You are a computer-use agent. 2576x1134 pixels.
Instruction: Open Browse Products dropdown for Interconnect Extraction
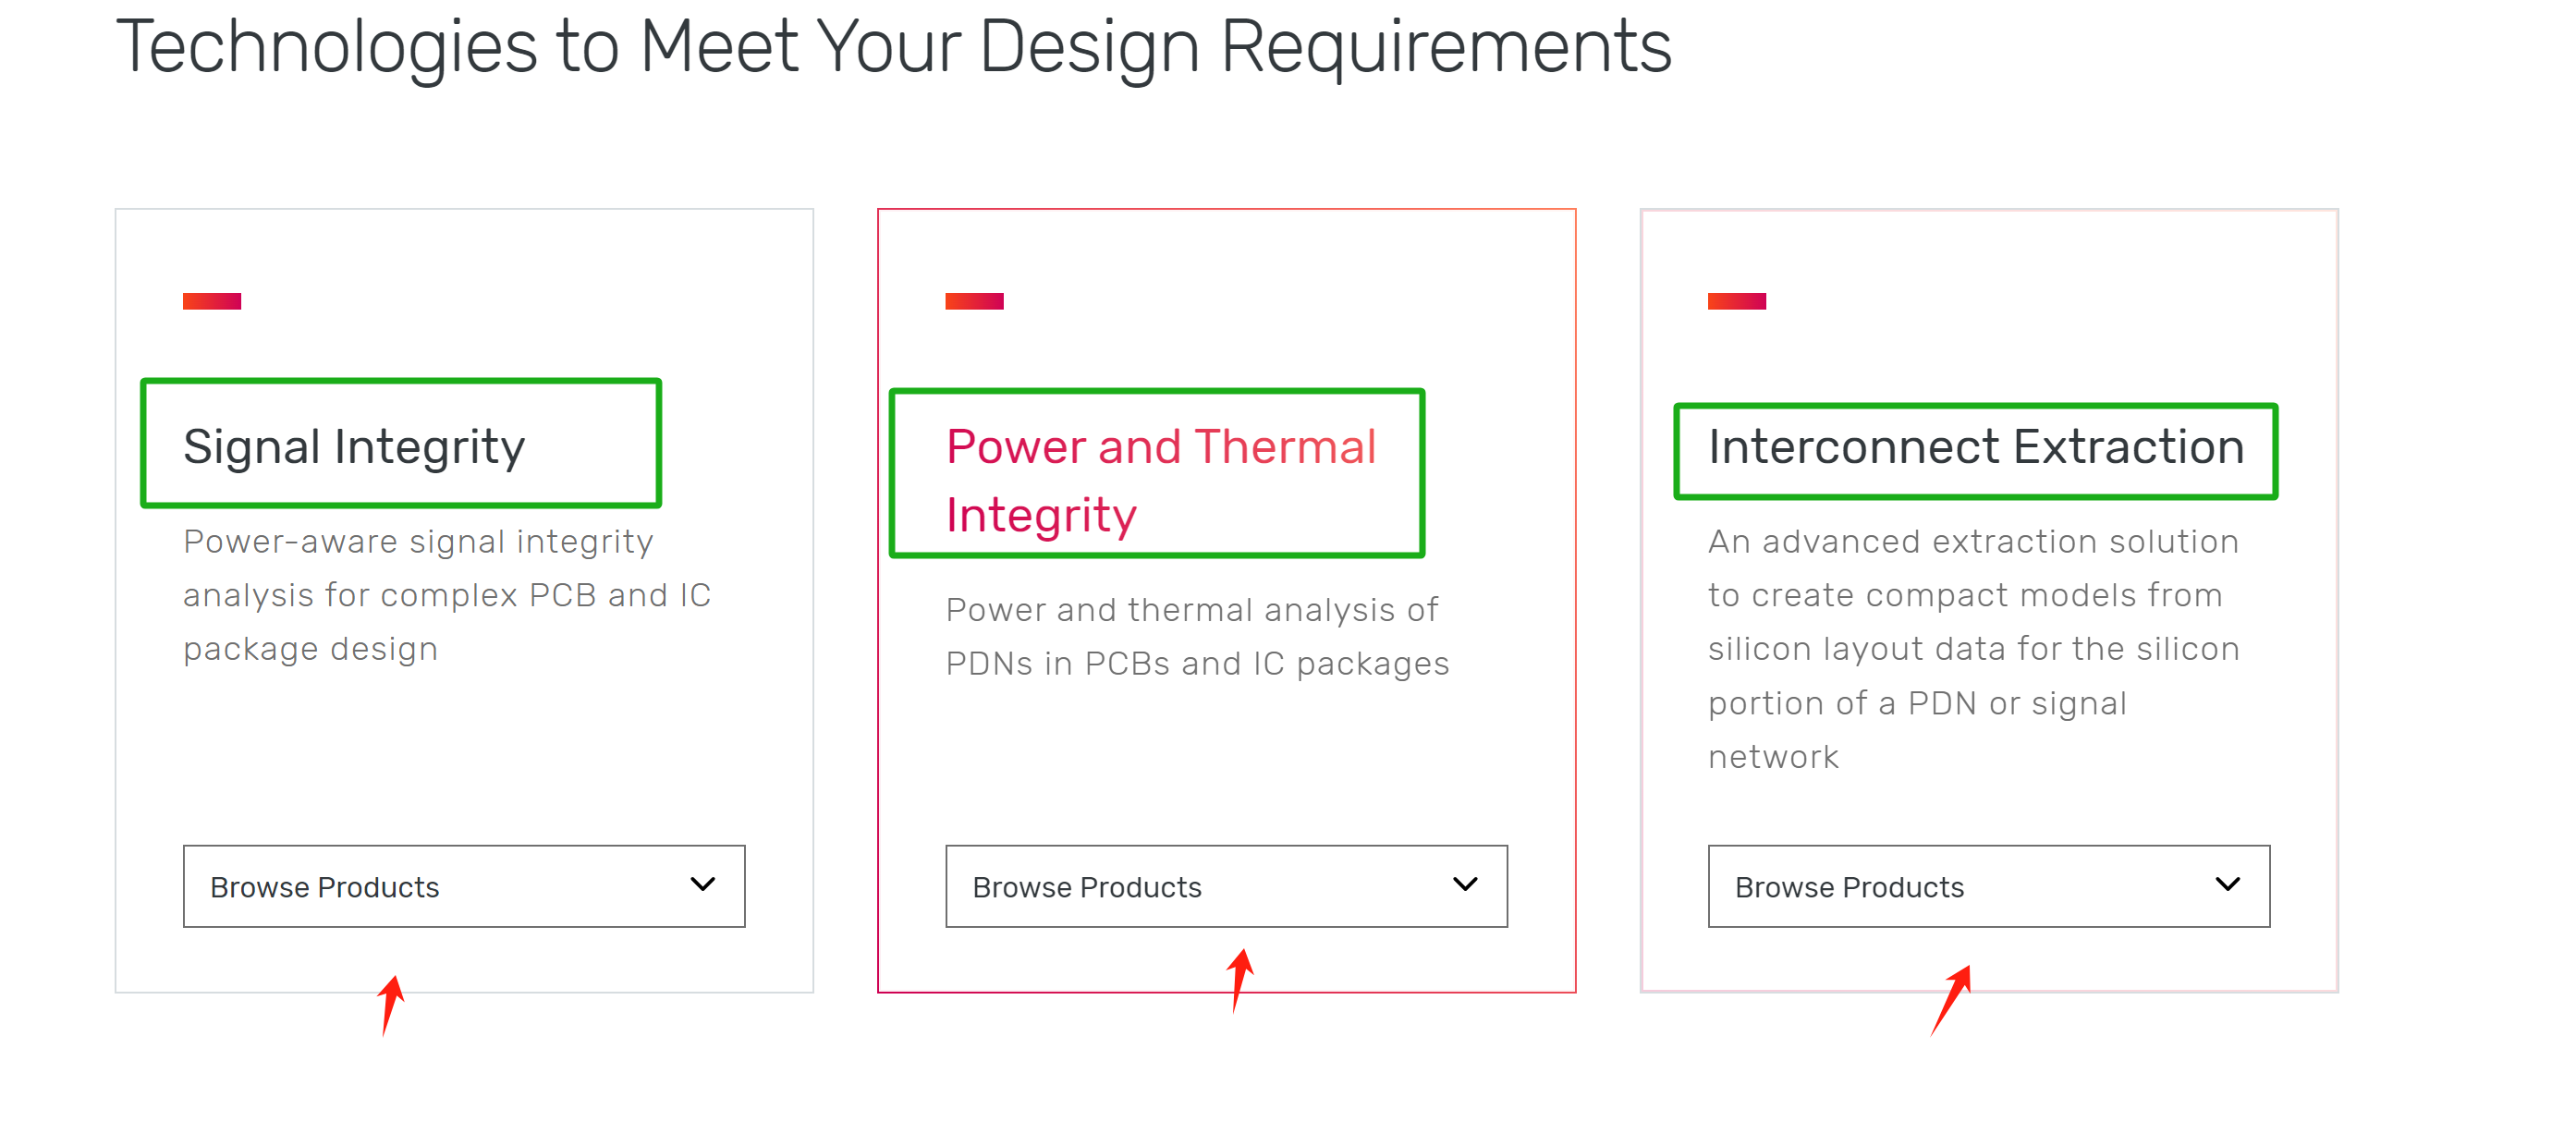point(1987,887)
